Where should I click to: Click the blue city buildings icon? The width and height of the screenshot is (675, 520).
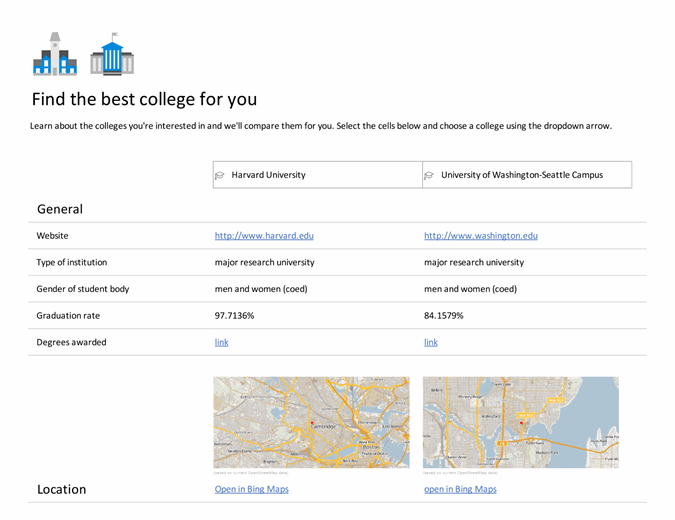point(54,55)
